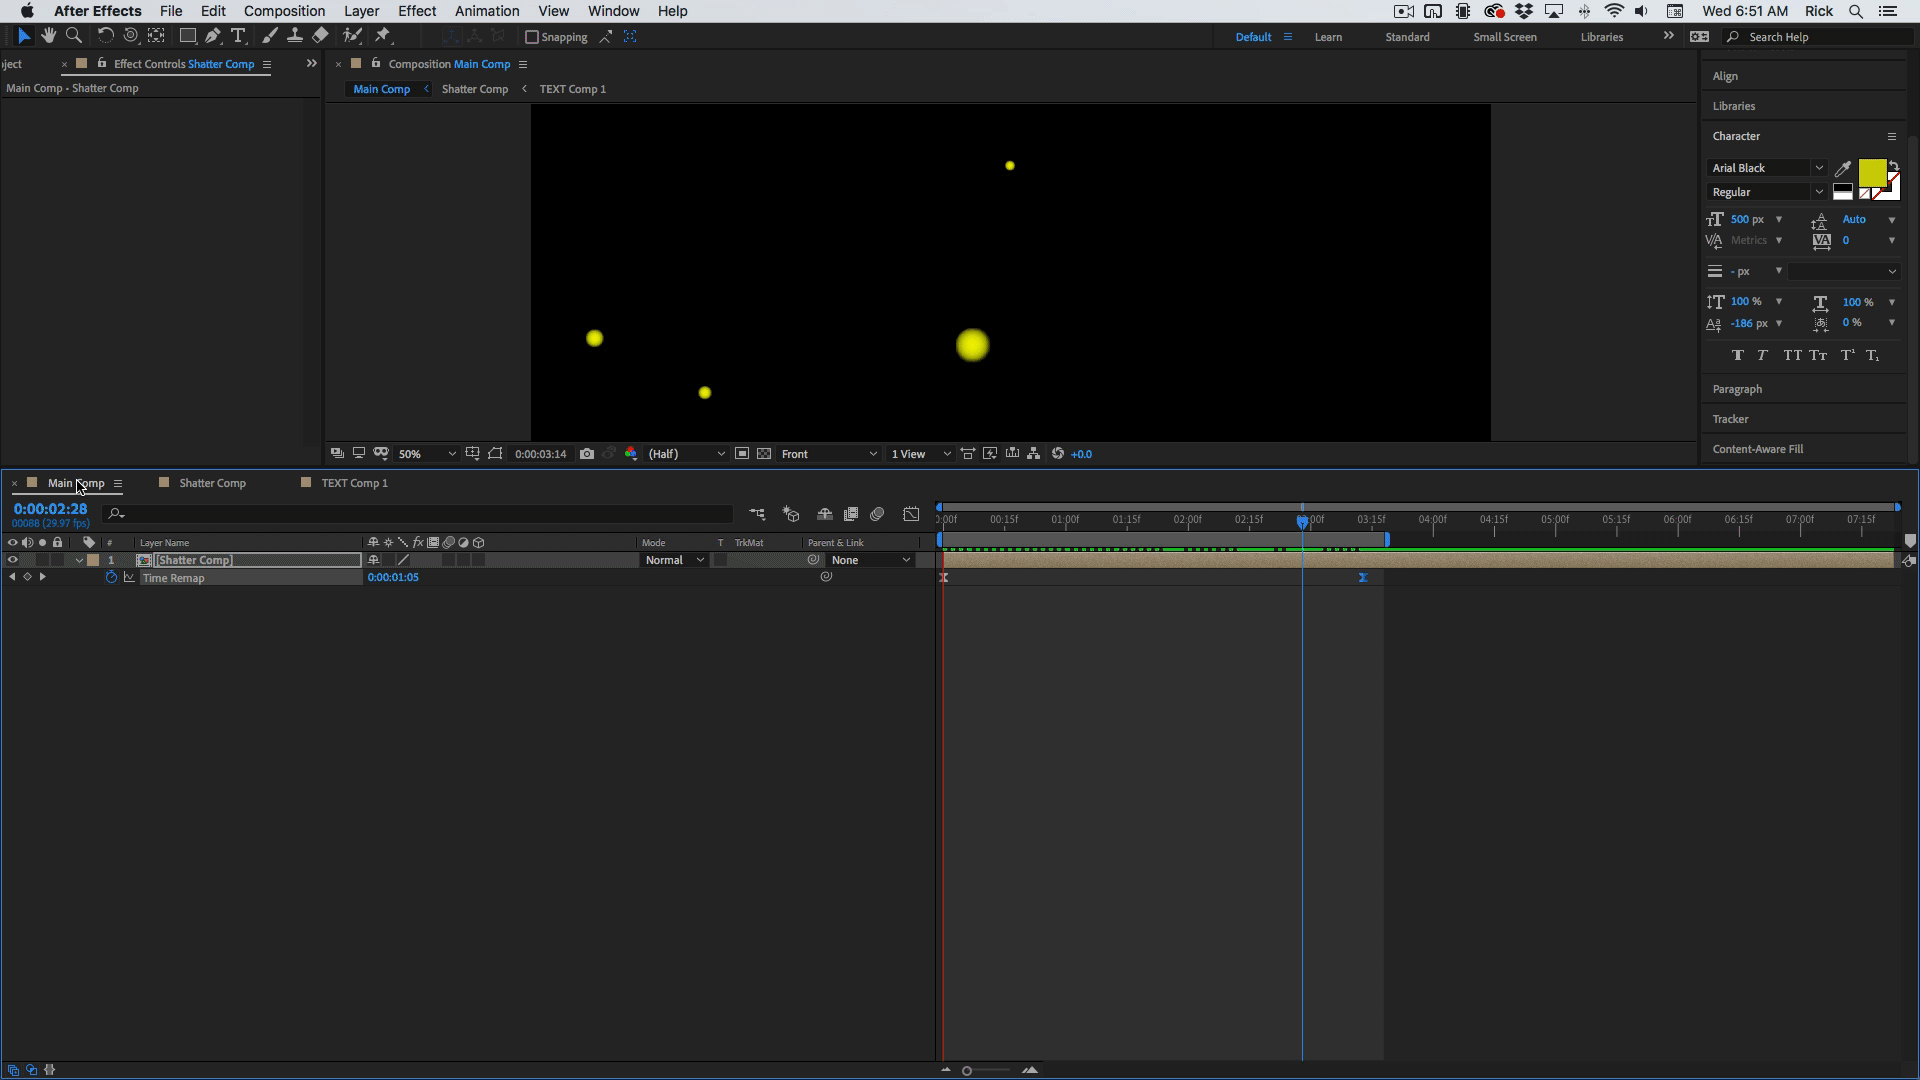Click the eyedropper in Character panel
The width and height of the screenshot is (1920, 1080).
point(1843,168)
